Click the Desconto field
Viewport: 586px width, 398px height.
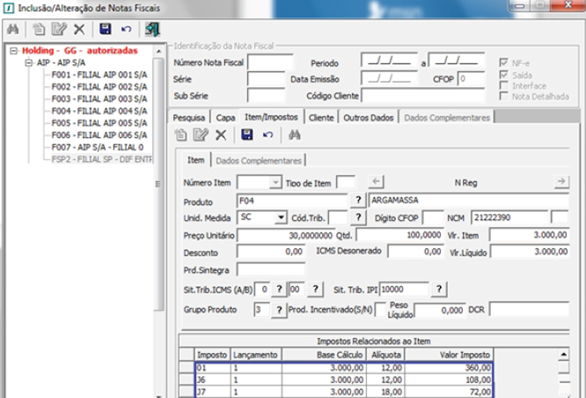coord(271,252)
